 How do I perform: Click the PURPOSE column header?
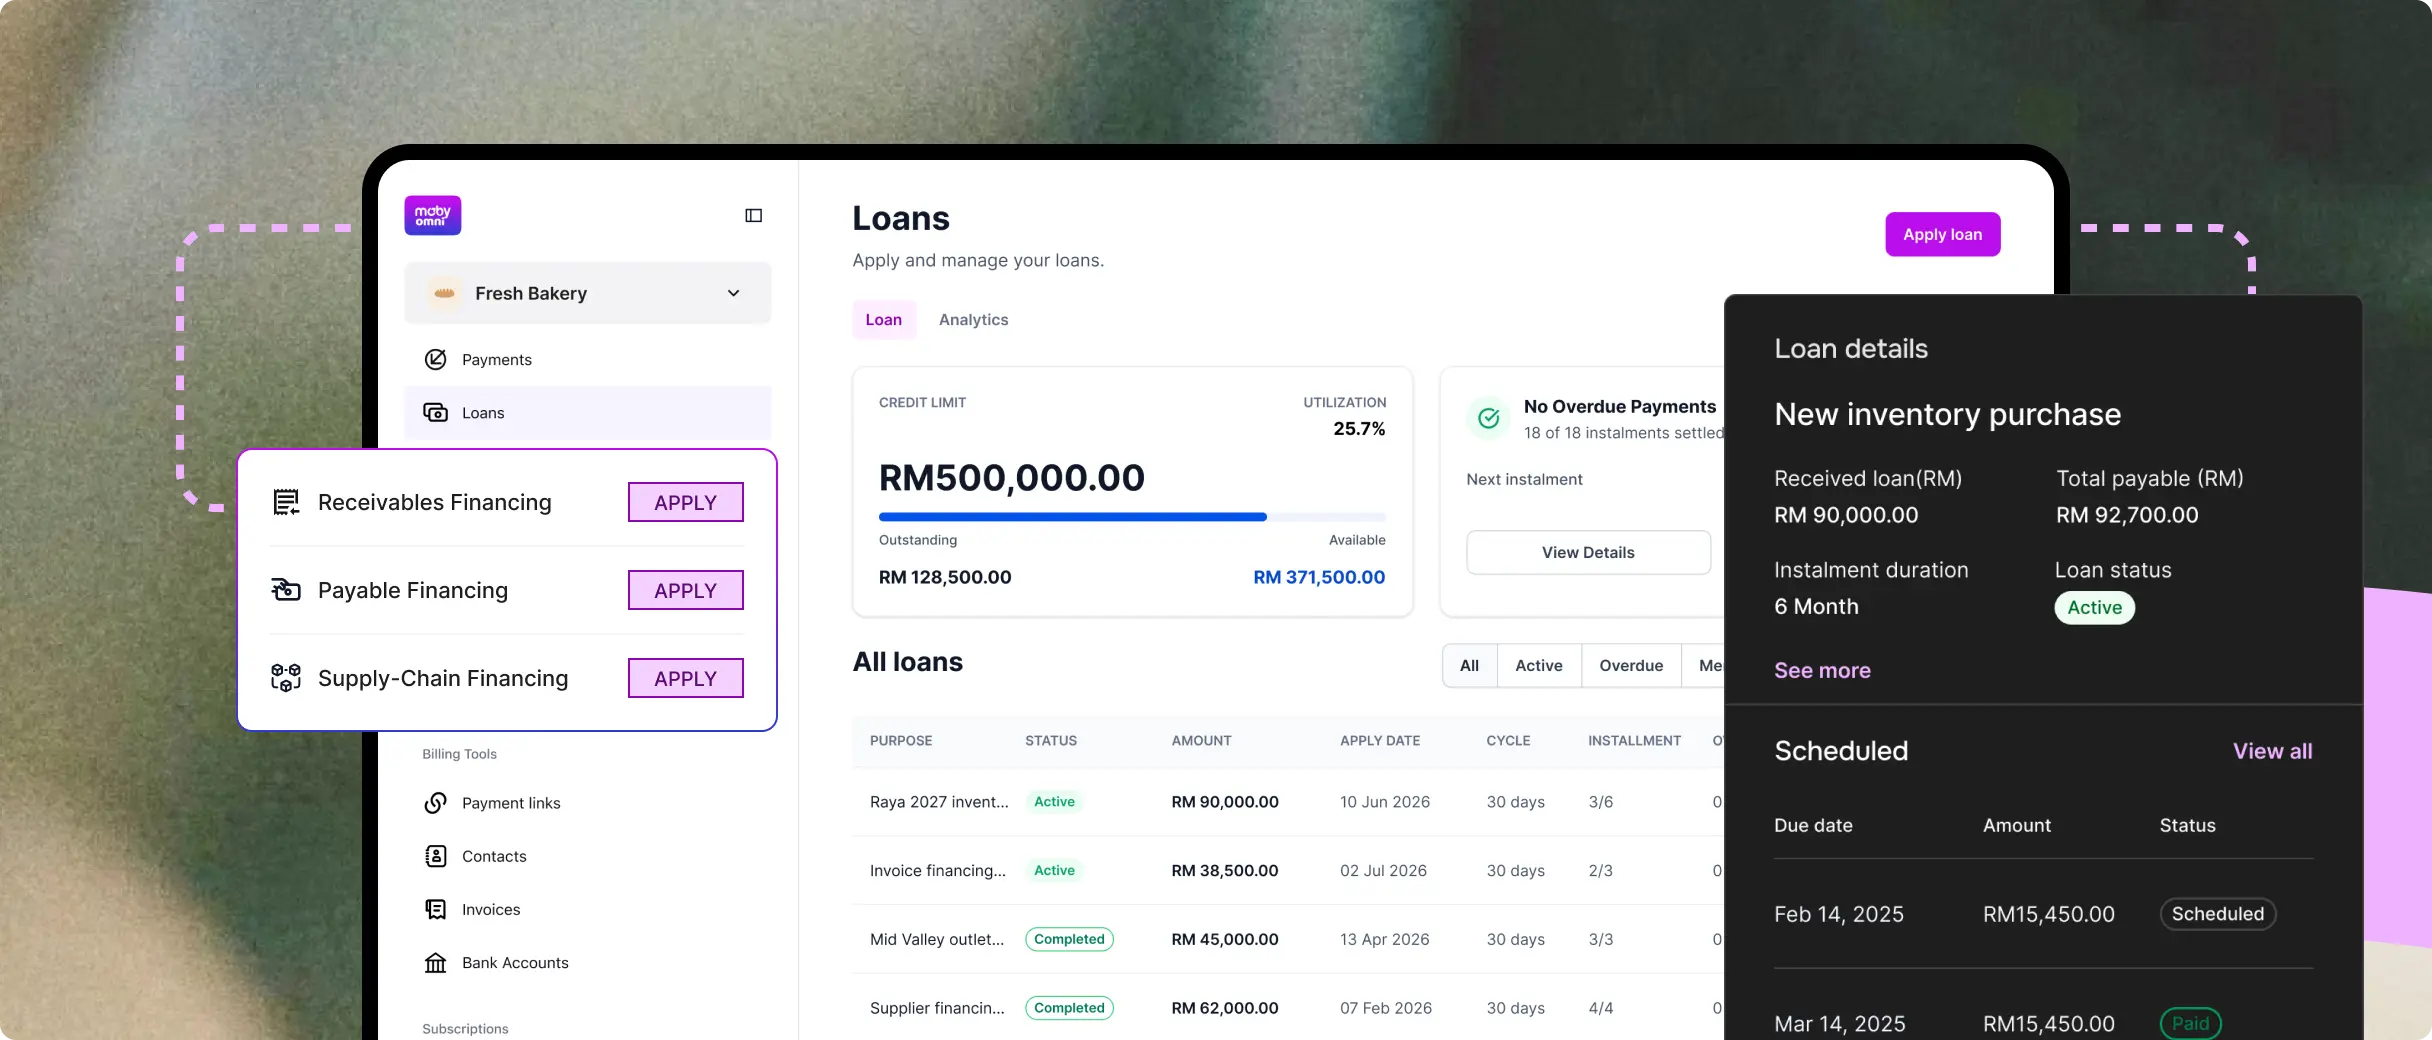tap(901, 741)
